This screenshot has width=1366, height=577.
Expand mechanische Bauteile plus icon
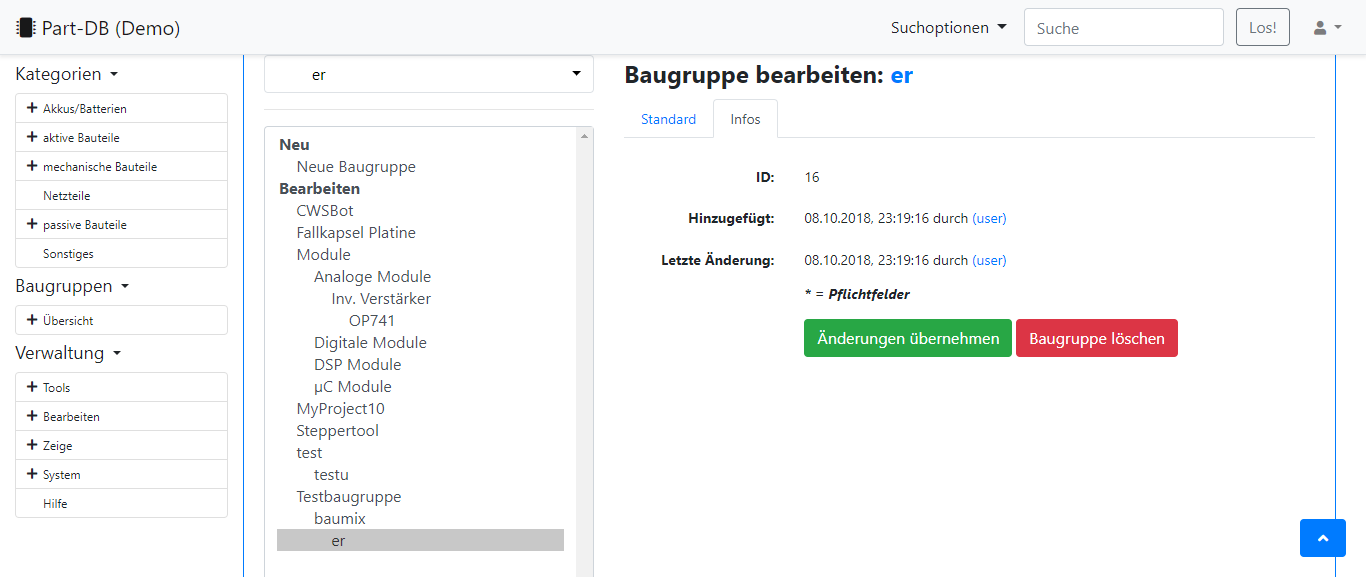tap(32, 166)
